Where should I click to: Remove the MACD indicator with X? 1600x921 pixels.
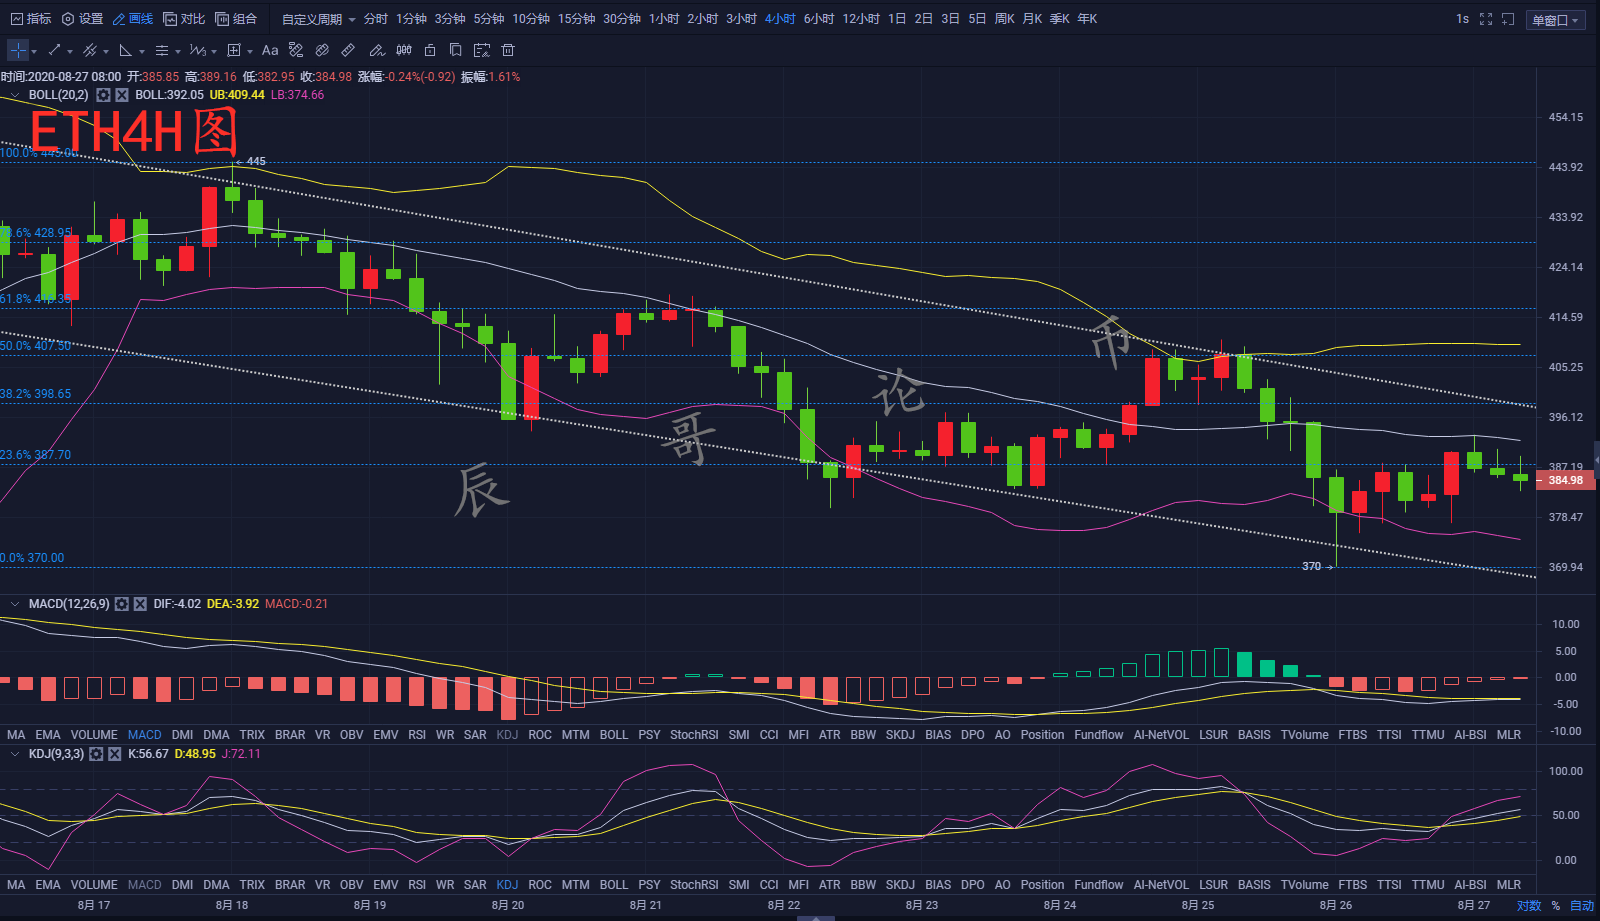[x=140, y=604]
